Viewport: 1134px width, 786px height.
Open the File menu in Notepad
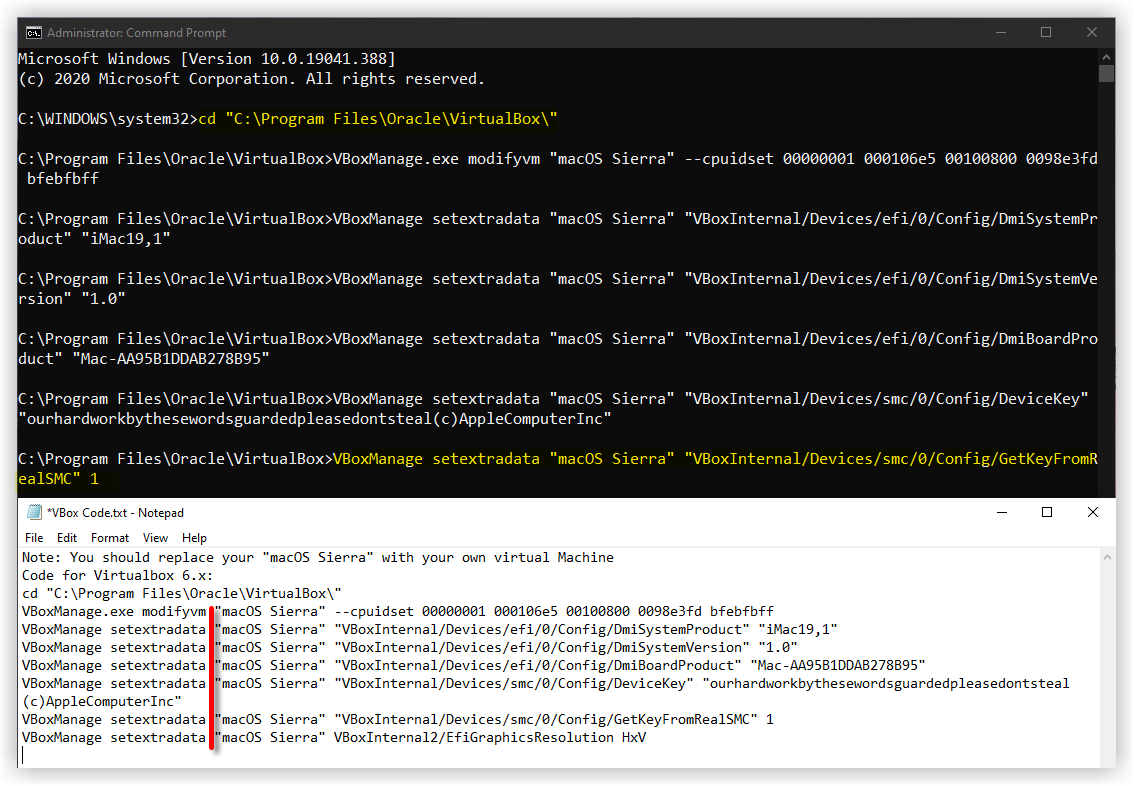point(34,537)
